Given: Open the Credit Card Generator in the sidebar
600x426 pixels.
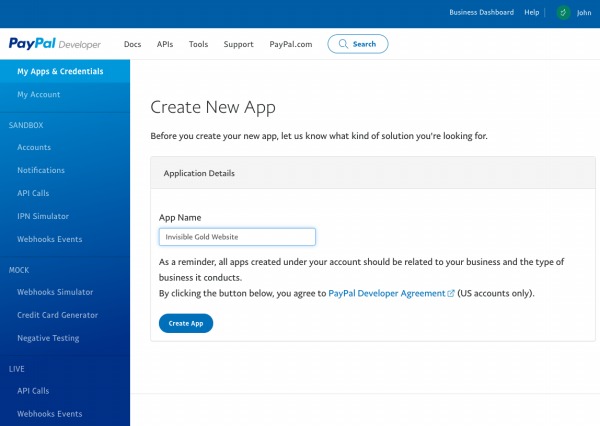Looking at the screenshot, I should click(58, 315).
